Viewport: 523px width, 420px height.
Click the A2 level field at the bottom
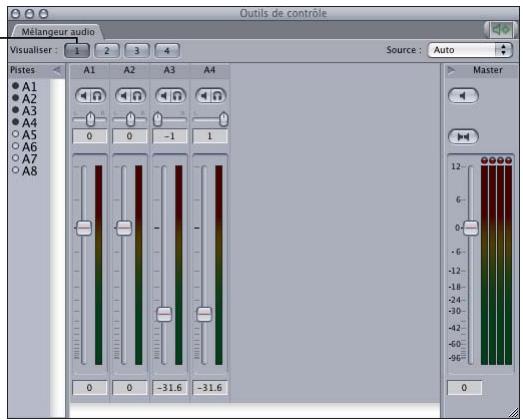pyautogui.click(x=130, y=388)
